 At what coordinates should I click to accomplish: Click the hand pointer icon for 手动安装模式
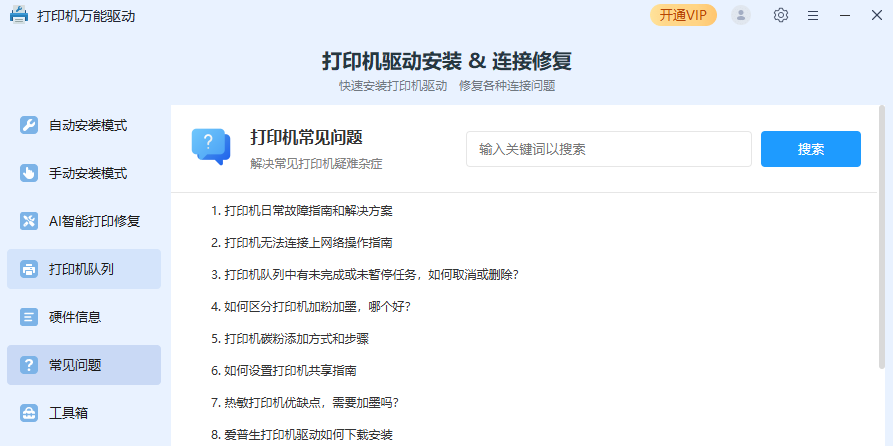(29, 173)
